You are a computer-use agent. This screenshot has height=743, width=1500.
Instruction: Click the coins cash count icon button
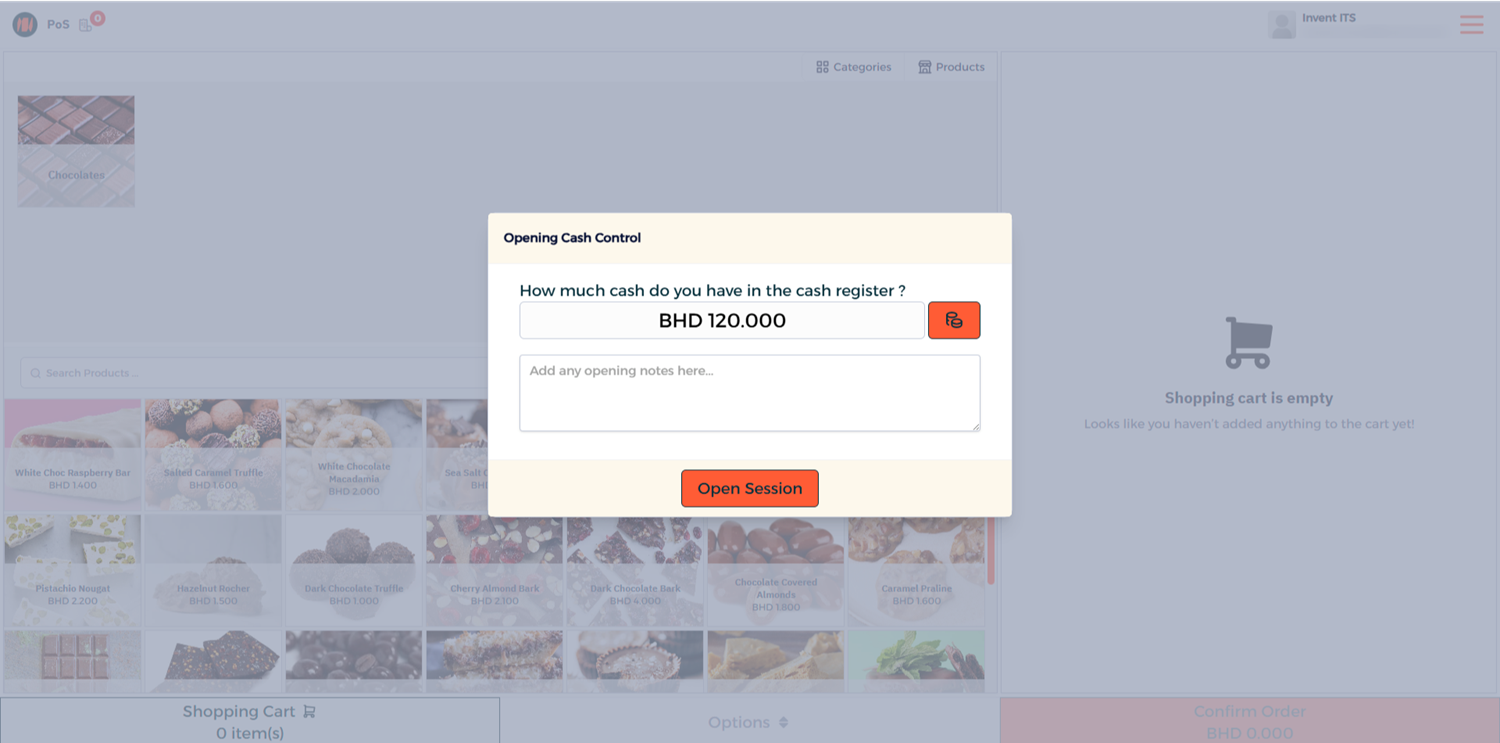954,320
